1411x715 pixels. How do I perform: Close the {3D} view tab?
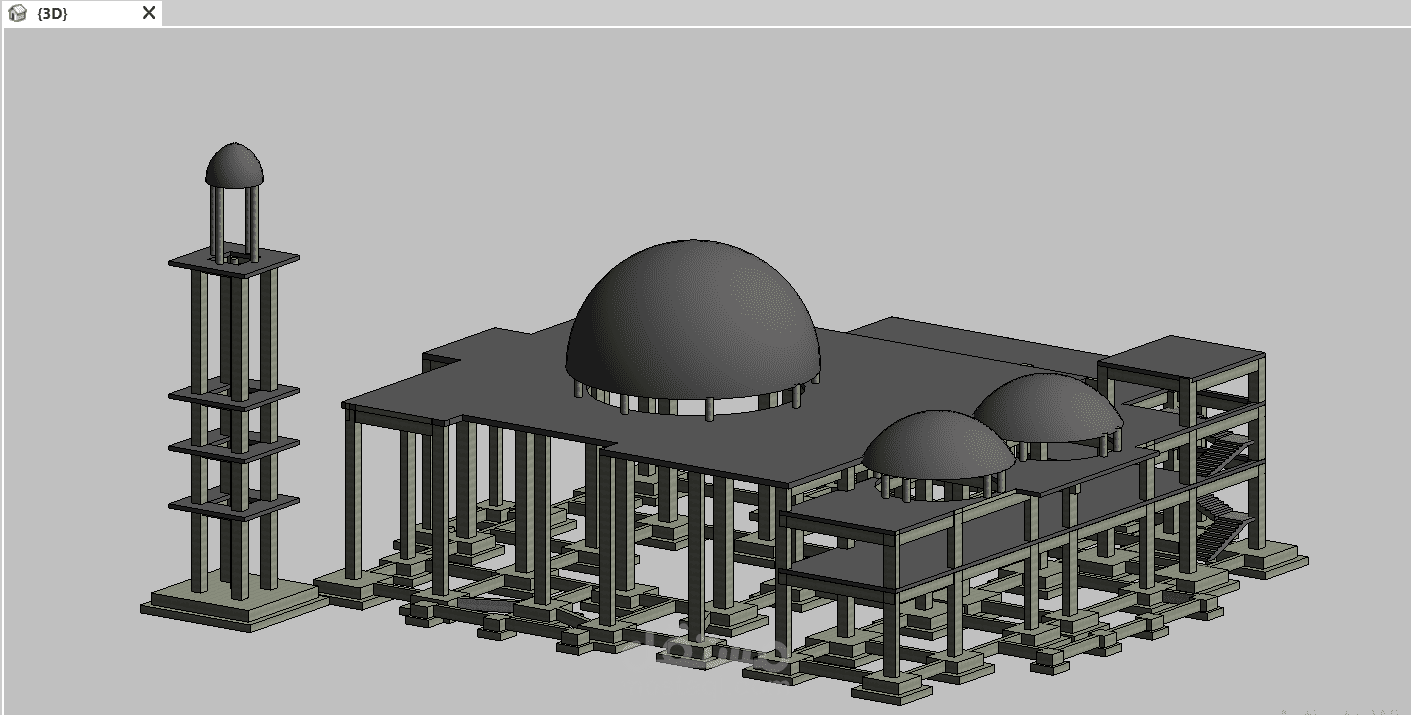click(x=148, y=13)
